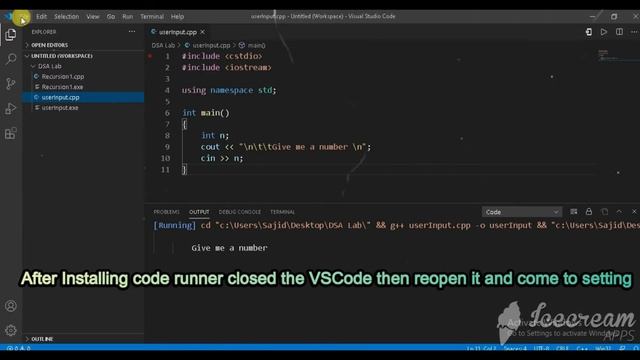
Task: Click the [Running] output command line
Action: [396, 225]
